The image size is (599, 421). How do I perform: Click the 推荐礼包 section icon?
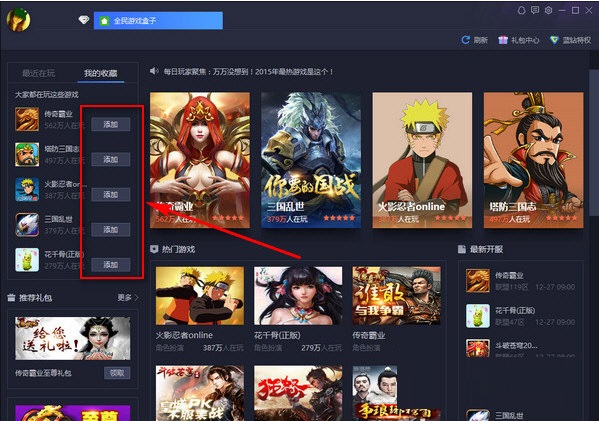[11, 298]
